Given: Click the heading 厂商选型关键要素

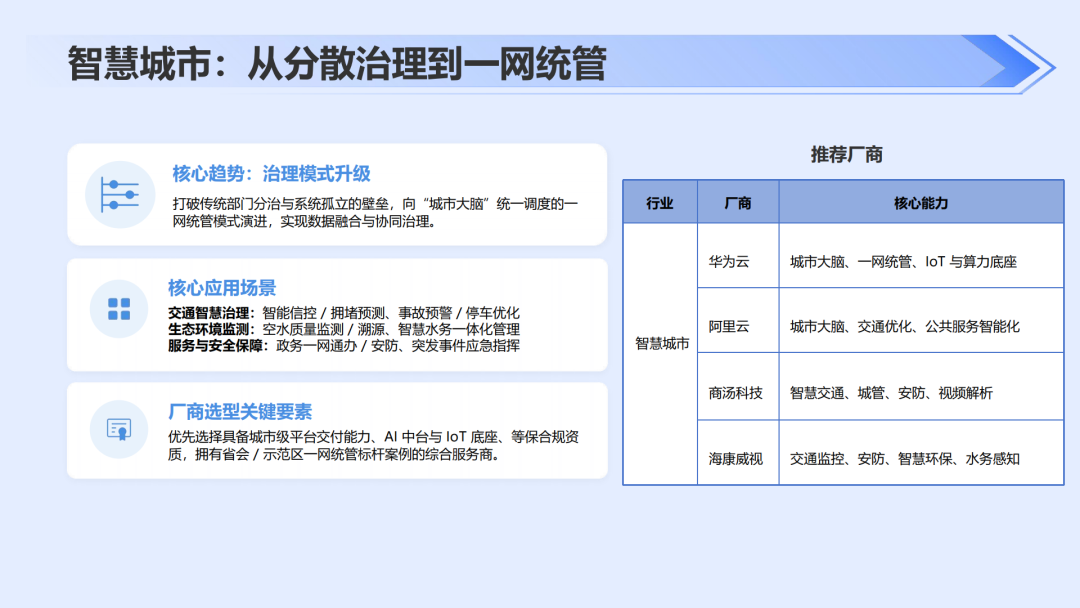Looking at the screenshot, I should [x=240, y=412].
